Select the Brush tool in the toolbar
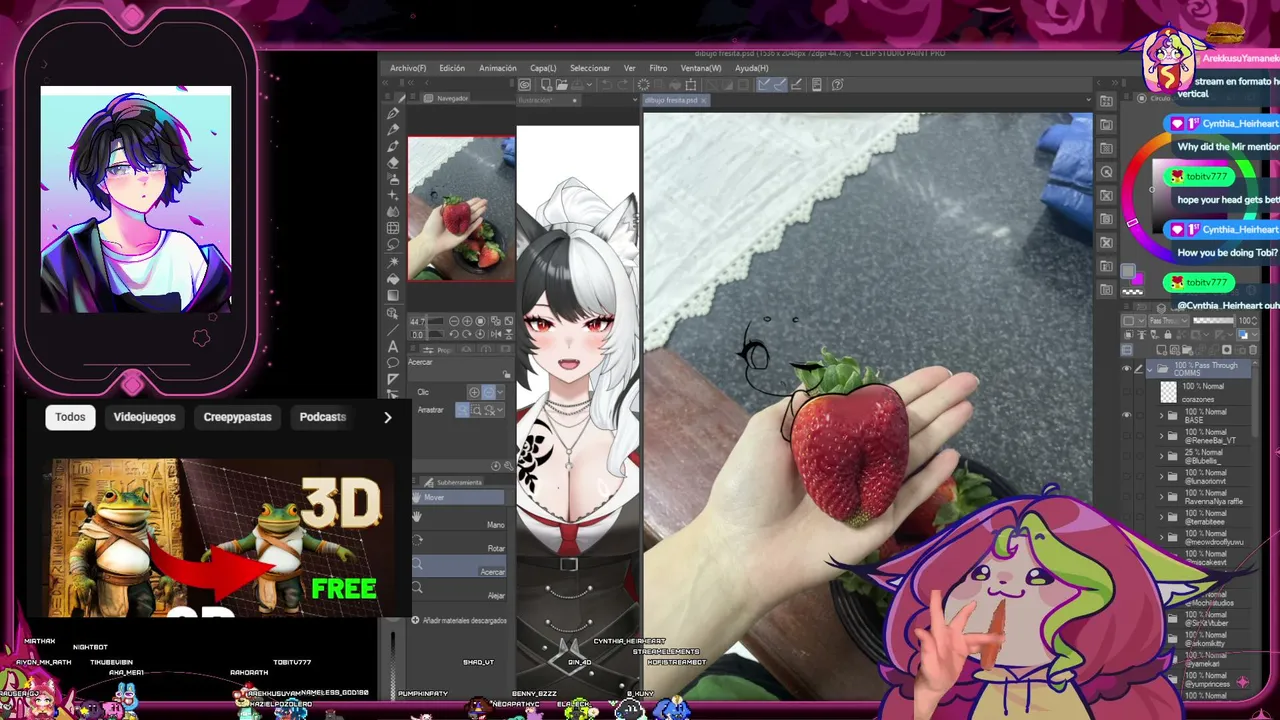 (393, 146)
